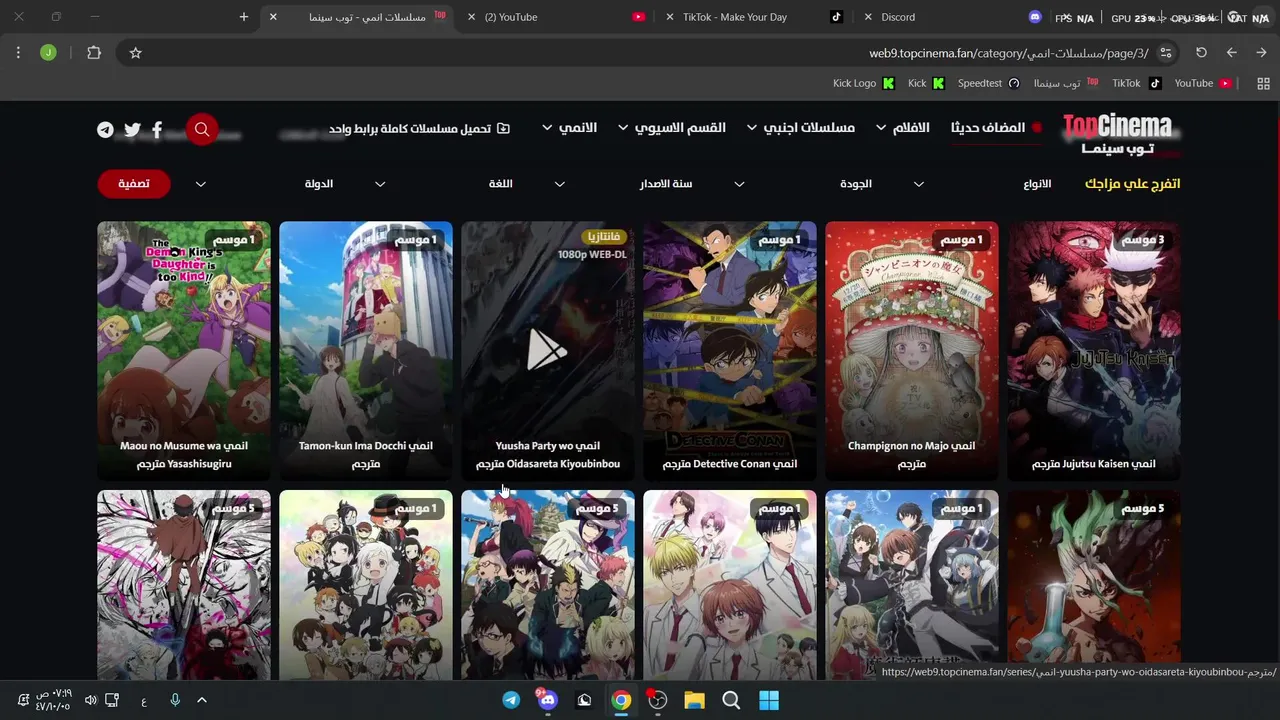
Task: Open the site search with the red magnifier button
Action: click(x=202, y=129)
